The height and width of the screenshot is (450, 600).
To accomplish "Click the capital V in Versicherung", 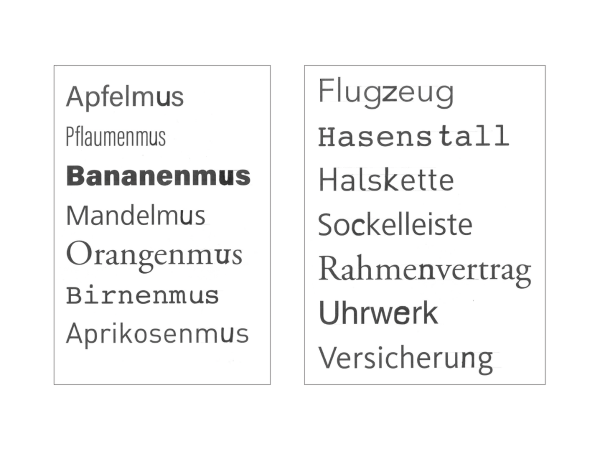I will coord(330,357).
